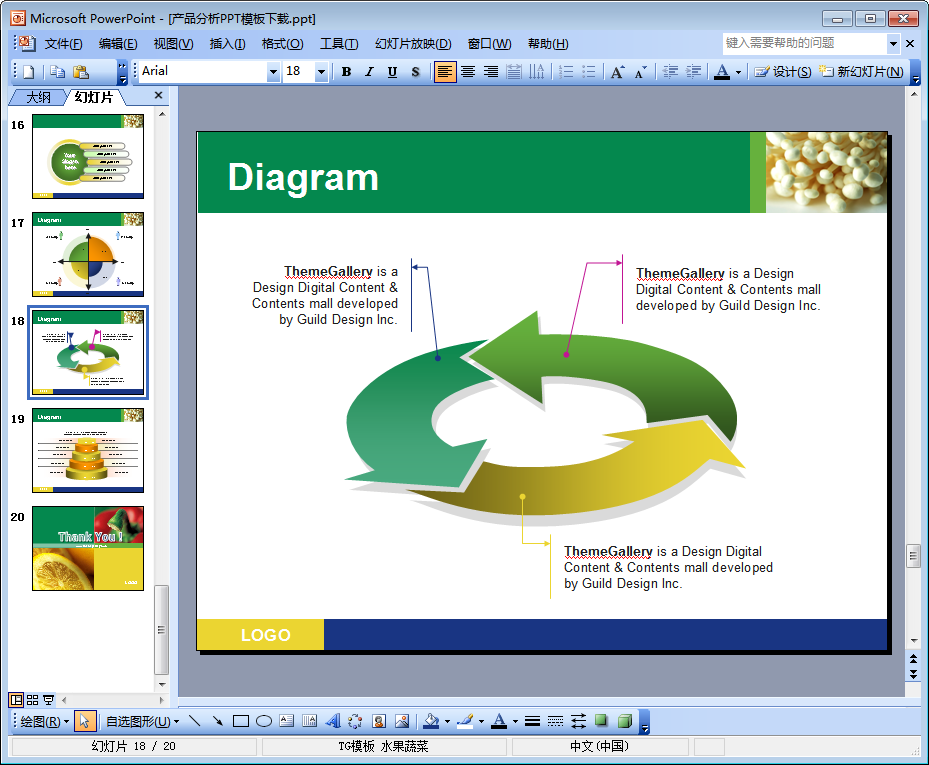Click Decrease Font Size icon

click(640, 72)
